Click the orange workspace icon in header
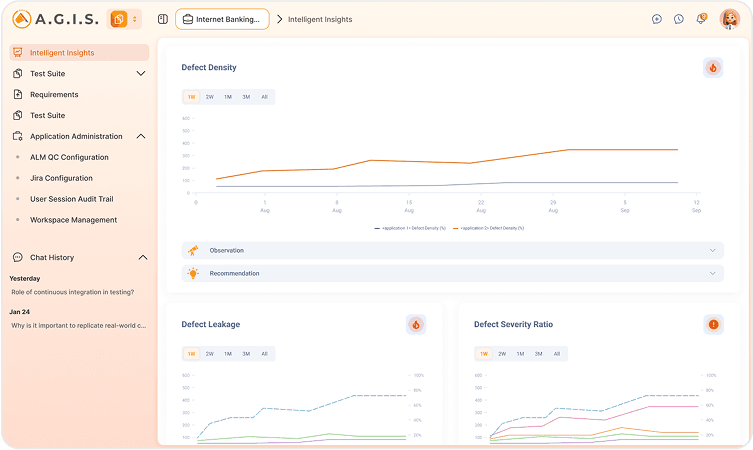This screenshot has height=450, width=753. tap(119, 19)
